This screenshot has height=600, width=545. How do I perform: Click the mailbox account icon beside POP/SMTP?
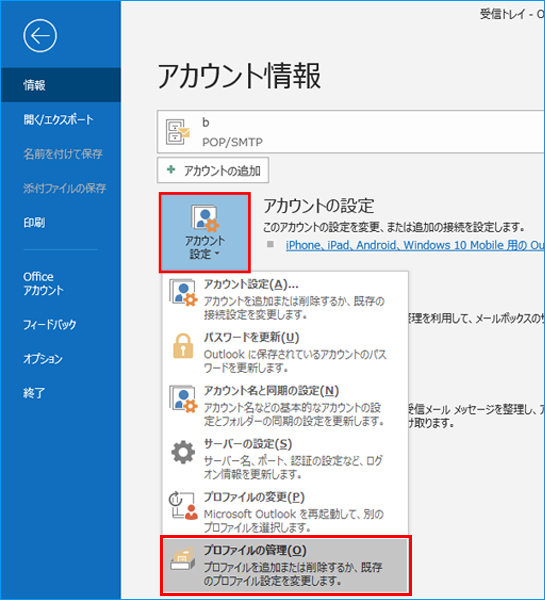pyautogui.click(x=178, y=132)
